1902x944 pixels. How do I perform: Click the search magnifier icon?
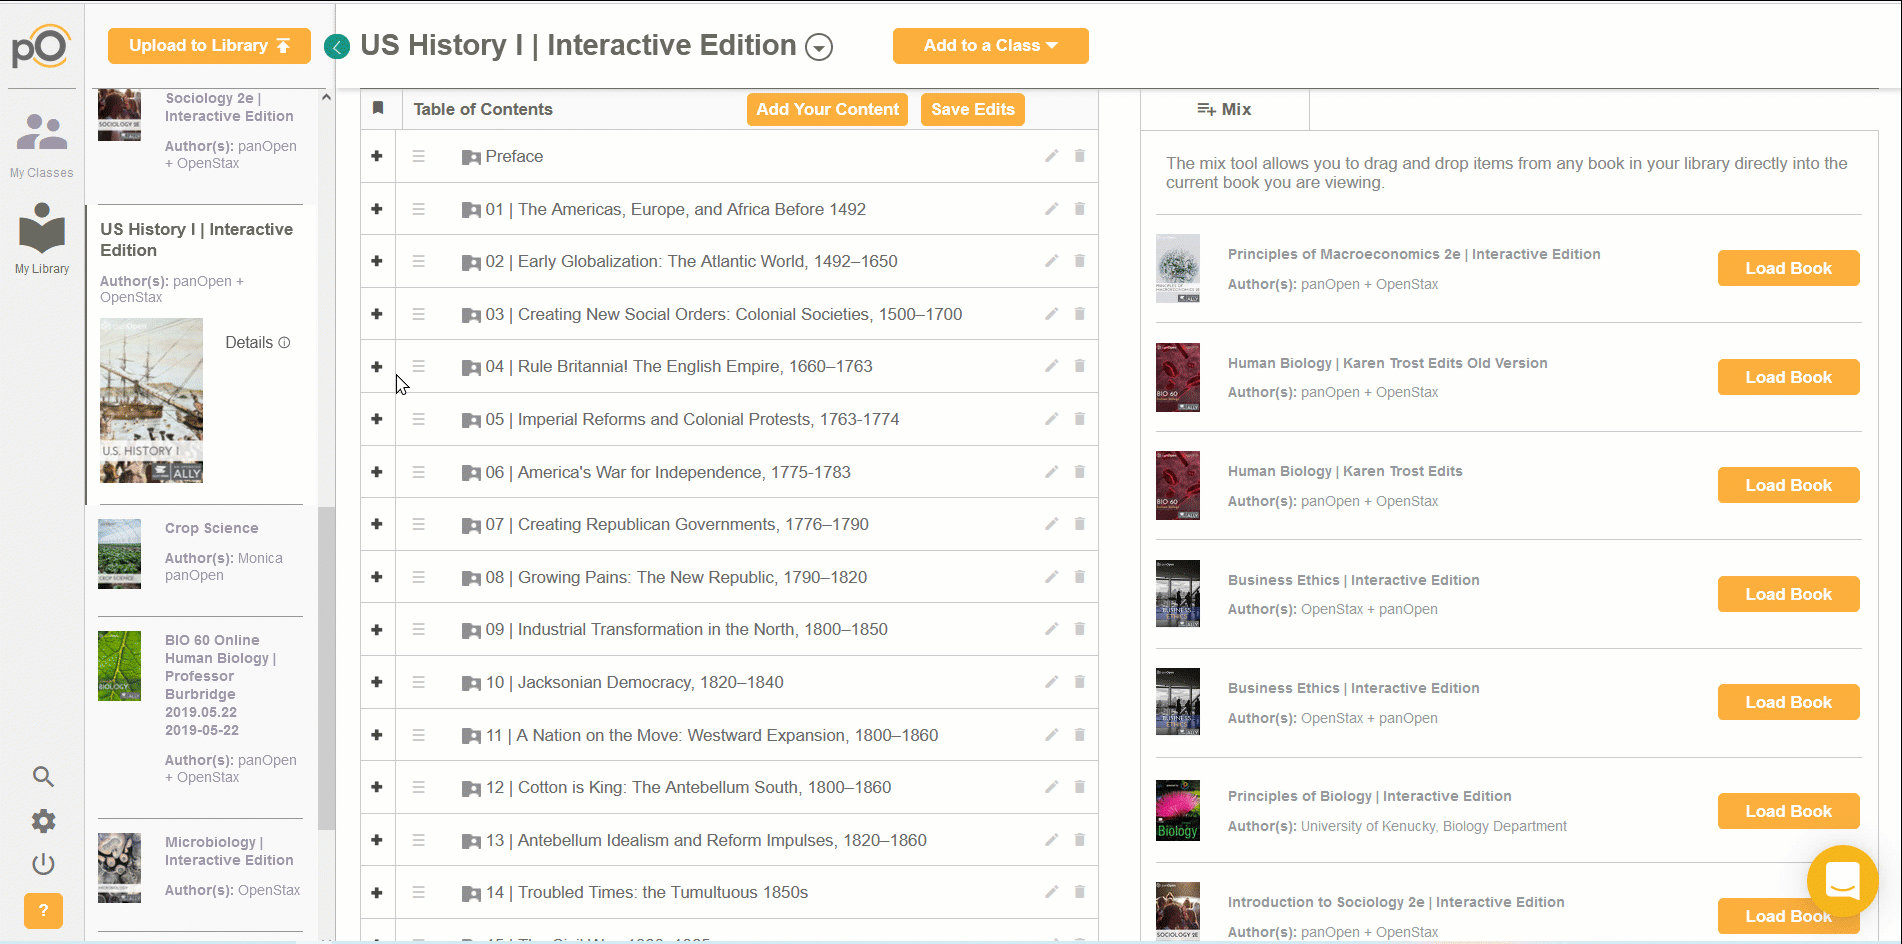click(x=43, y=776)
